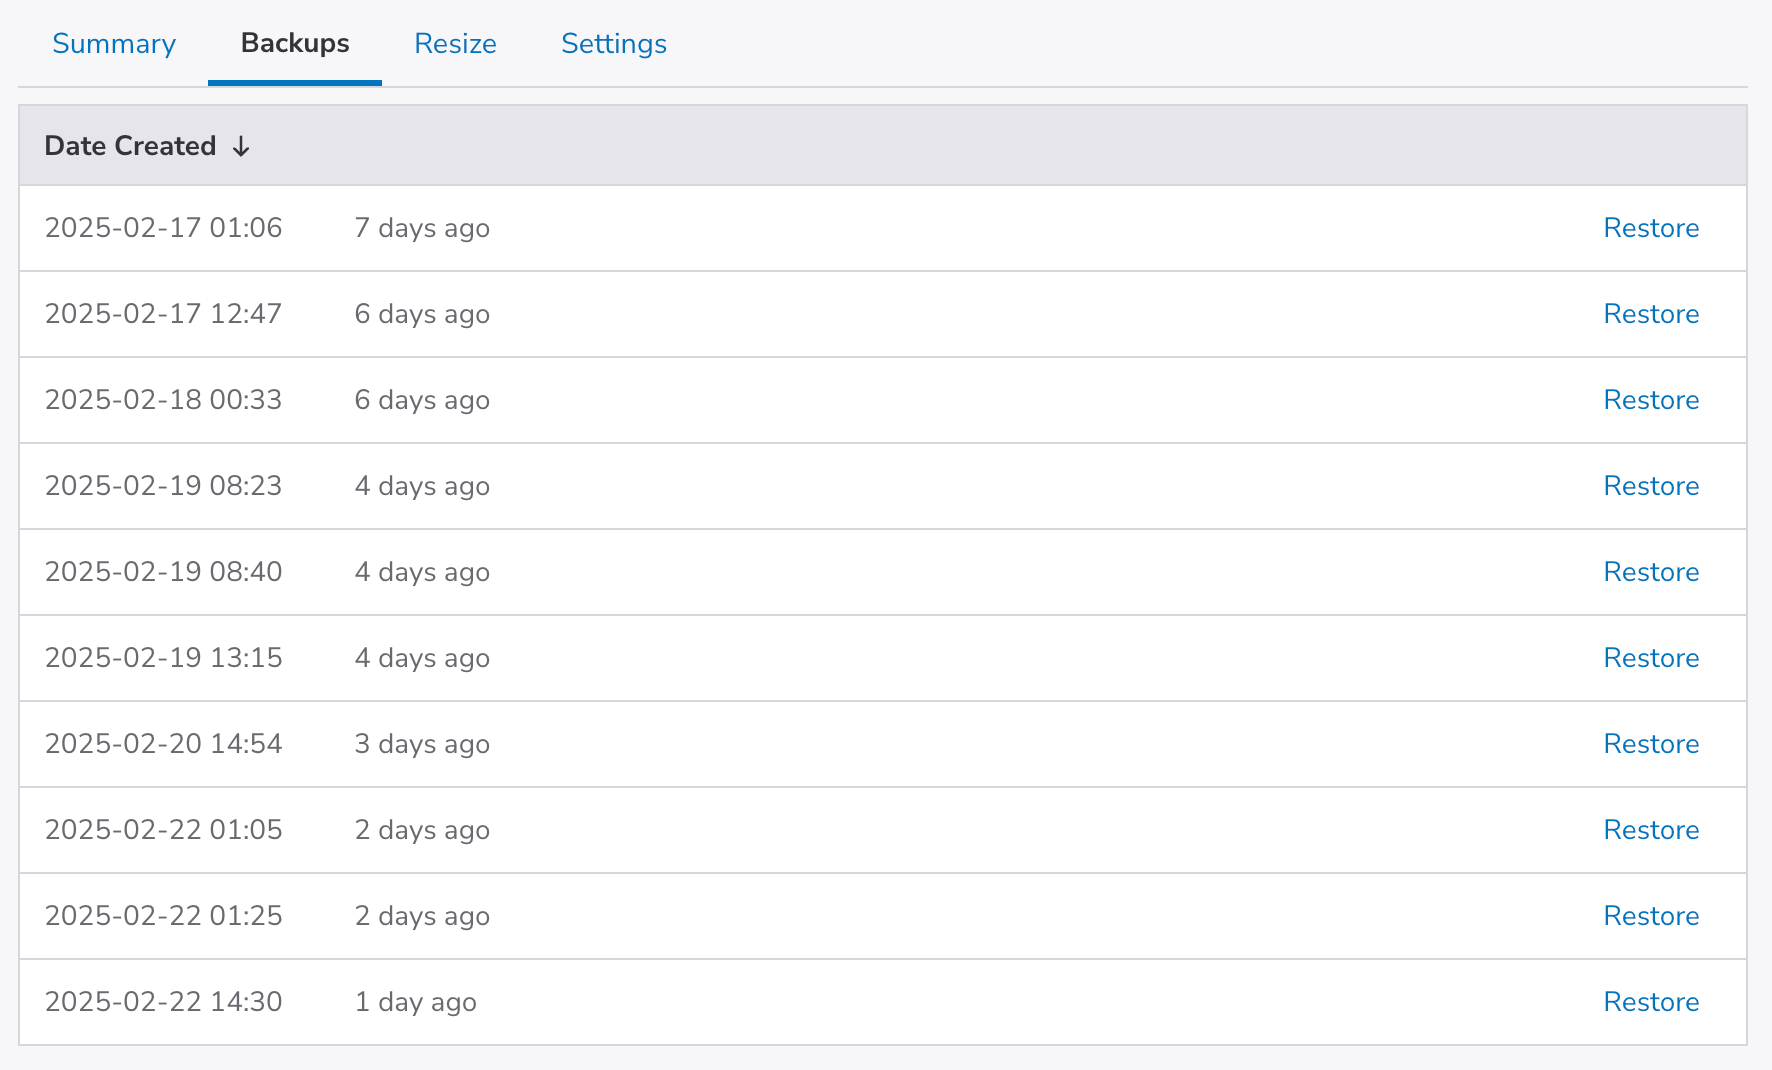Click the 2025-02-22 14:30 timestamp
Image resolution: width=1772 pixels, height=1070 pixels.
164,1002
